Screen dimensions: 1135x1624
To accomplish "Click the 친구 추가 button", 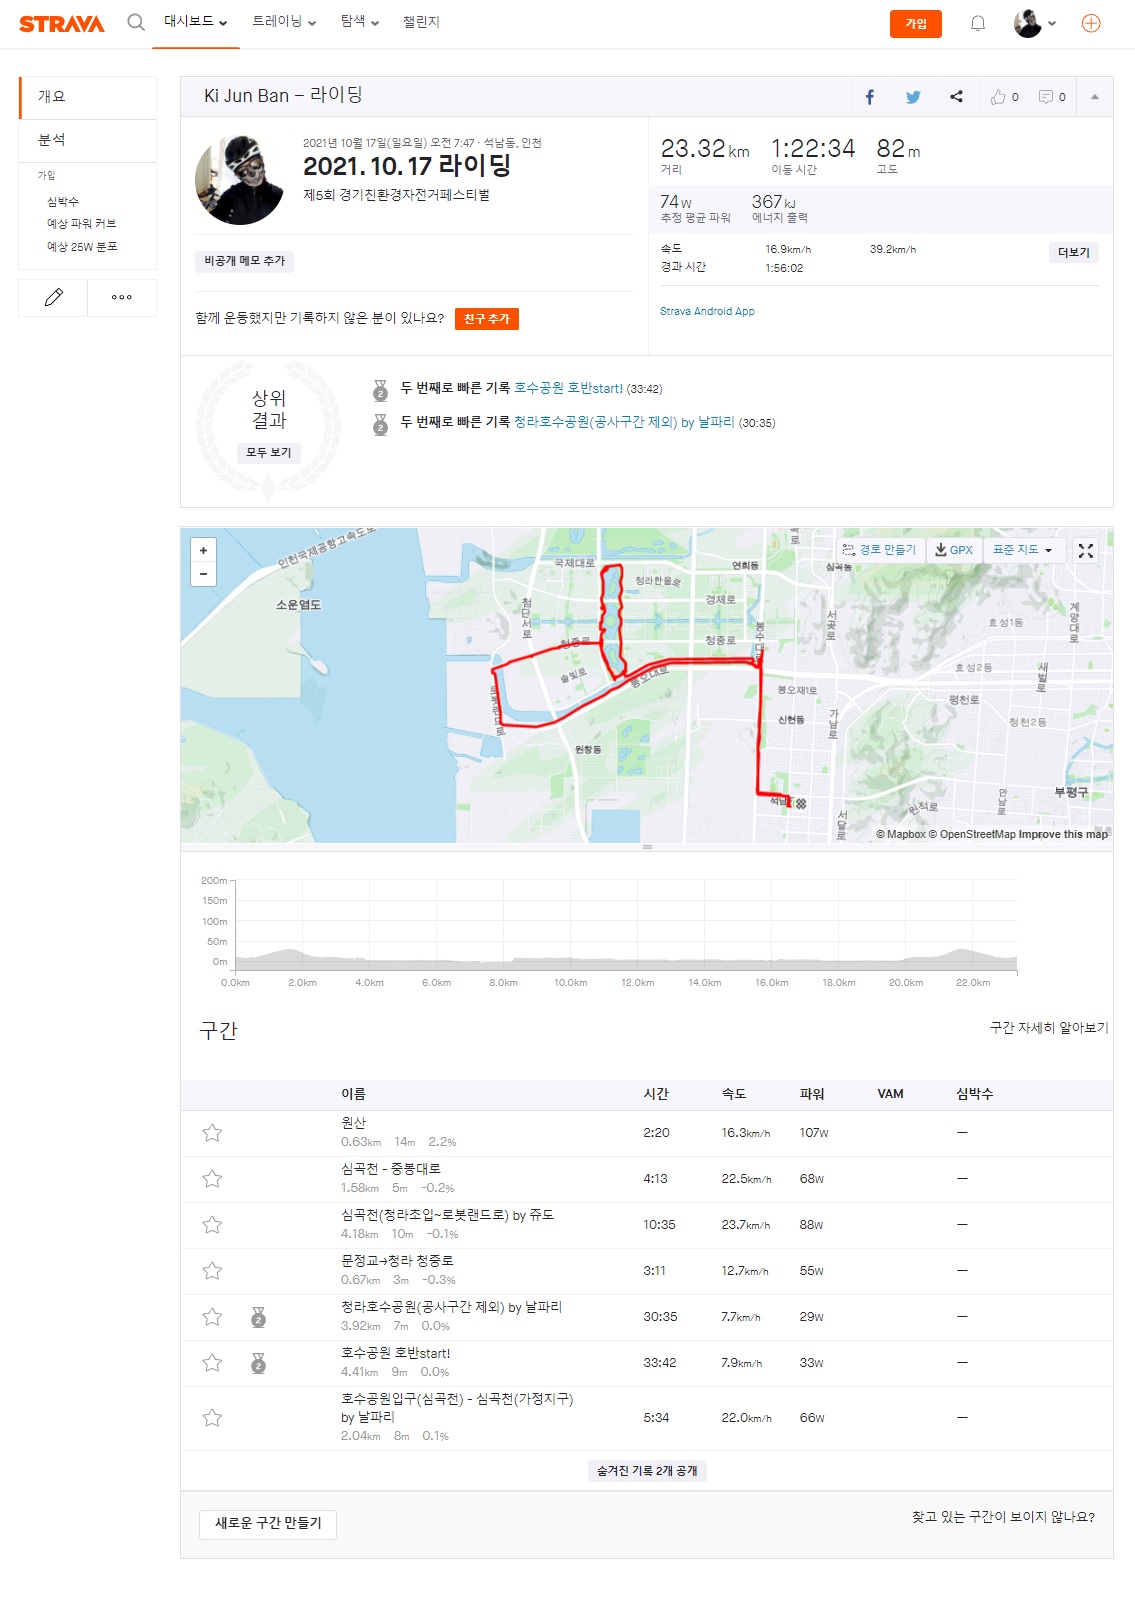I will (x=486, y=319).
